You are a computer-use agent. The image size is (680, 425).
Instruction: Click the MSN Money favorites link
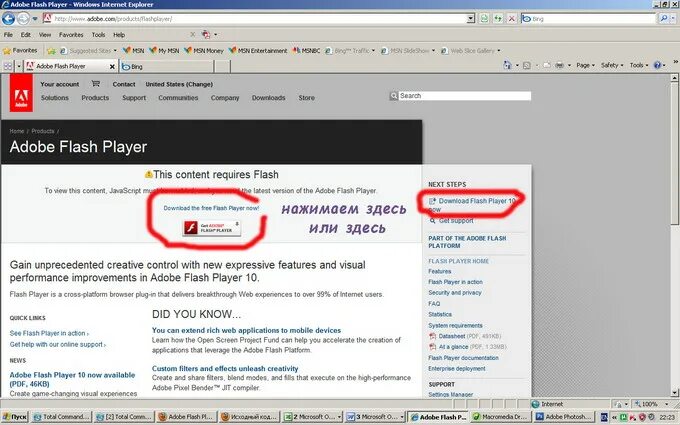[x=204, y=51]
